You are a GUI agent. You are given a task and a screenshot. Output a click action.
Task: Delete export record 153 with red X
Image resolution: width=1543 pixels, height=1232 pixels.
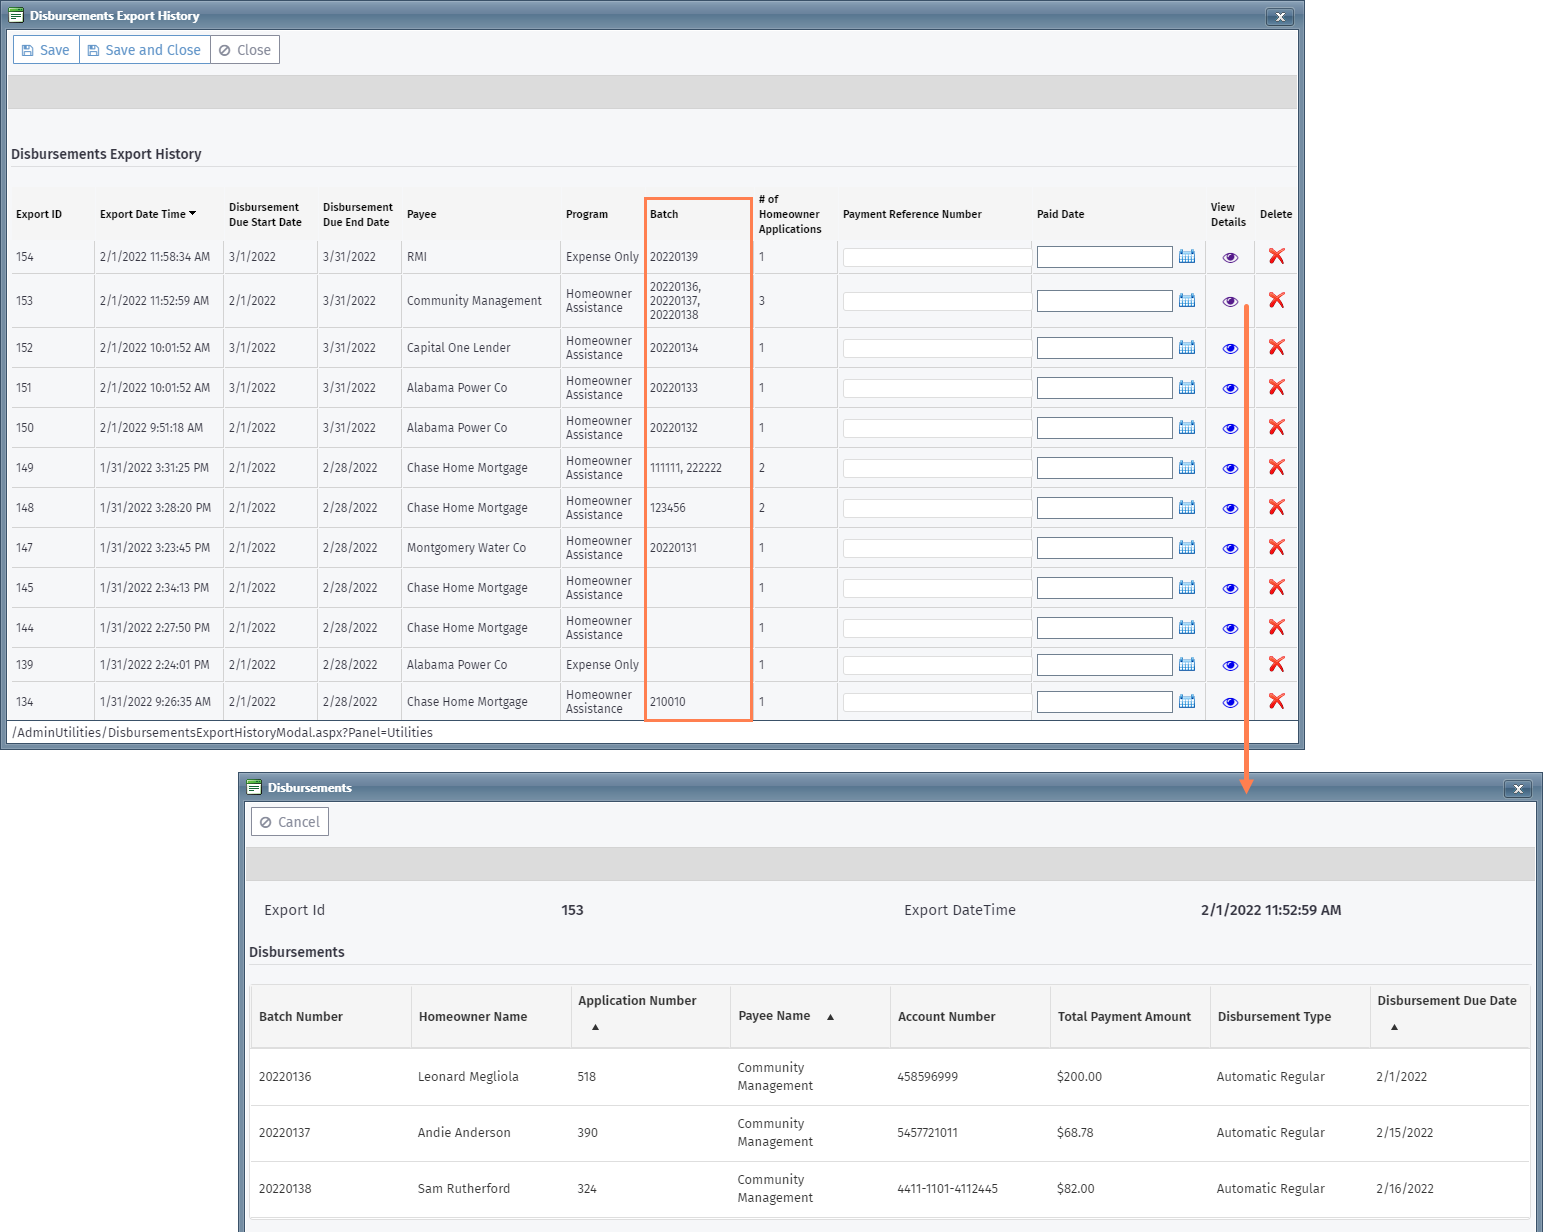point(1276,300)
